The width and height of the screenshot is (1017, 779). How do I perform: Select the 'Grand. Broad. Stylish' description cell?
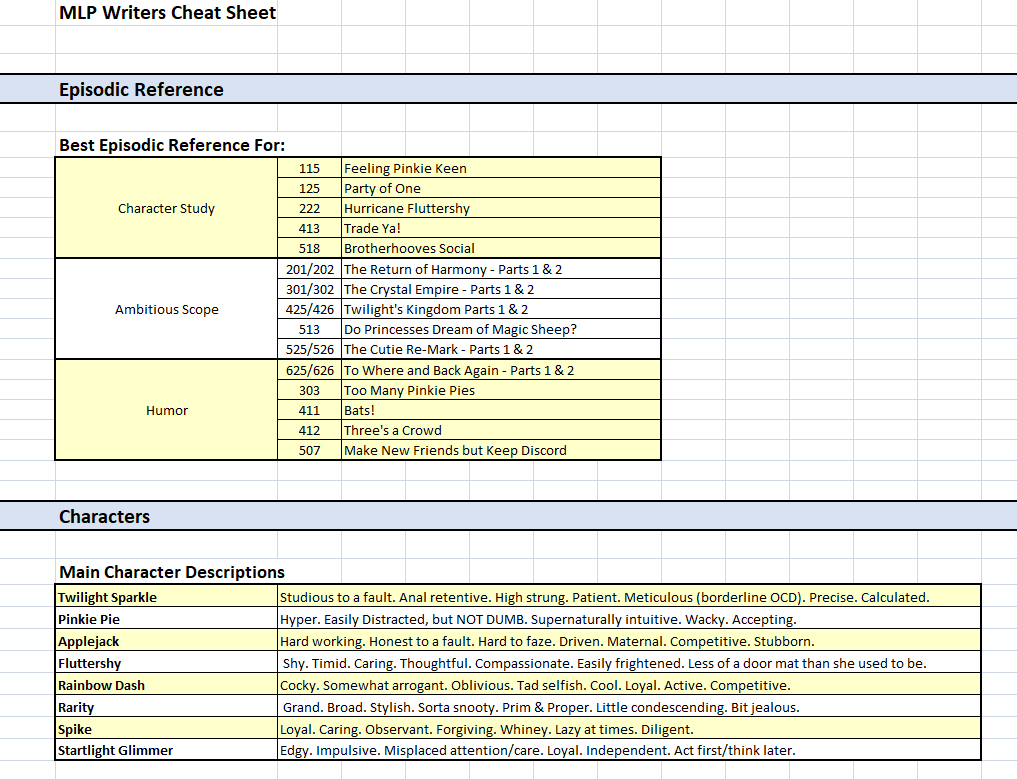[629, 707]
